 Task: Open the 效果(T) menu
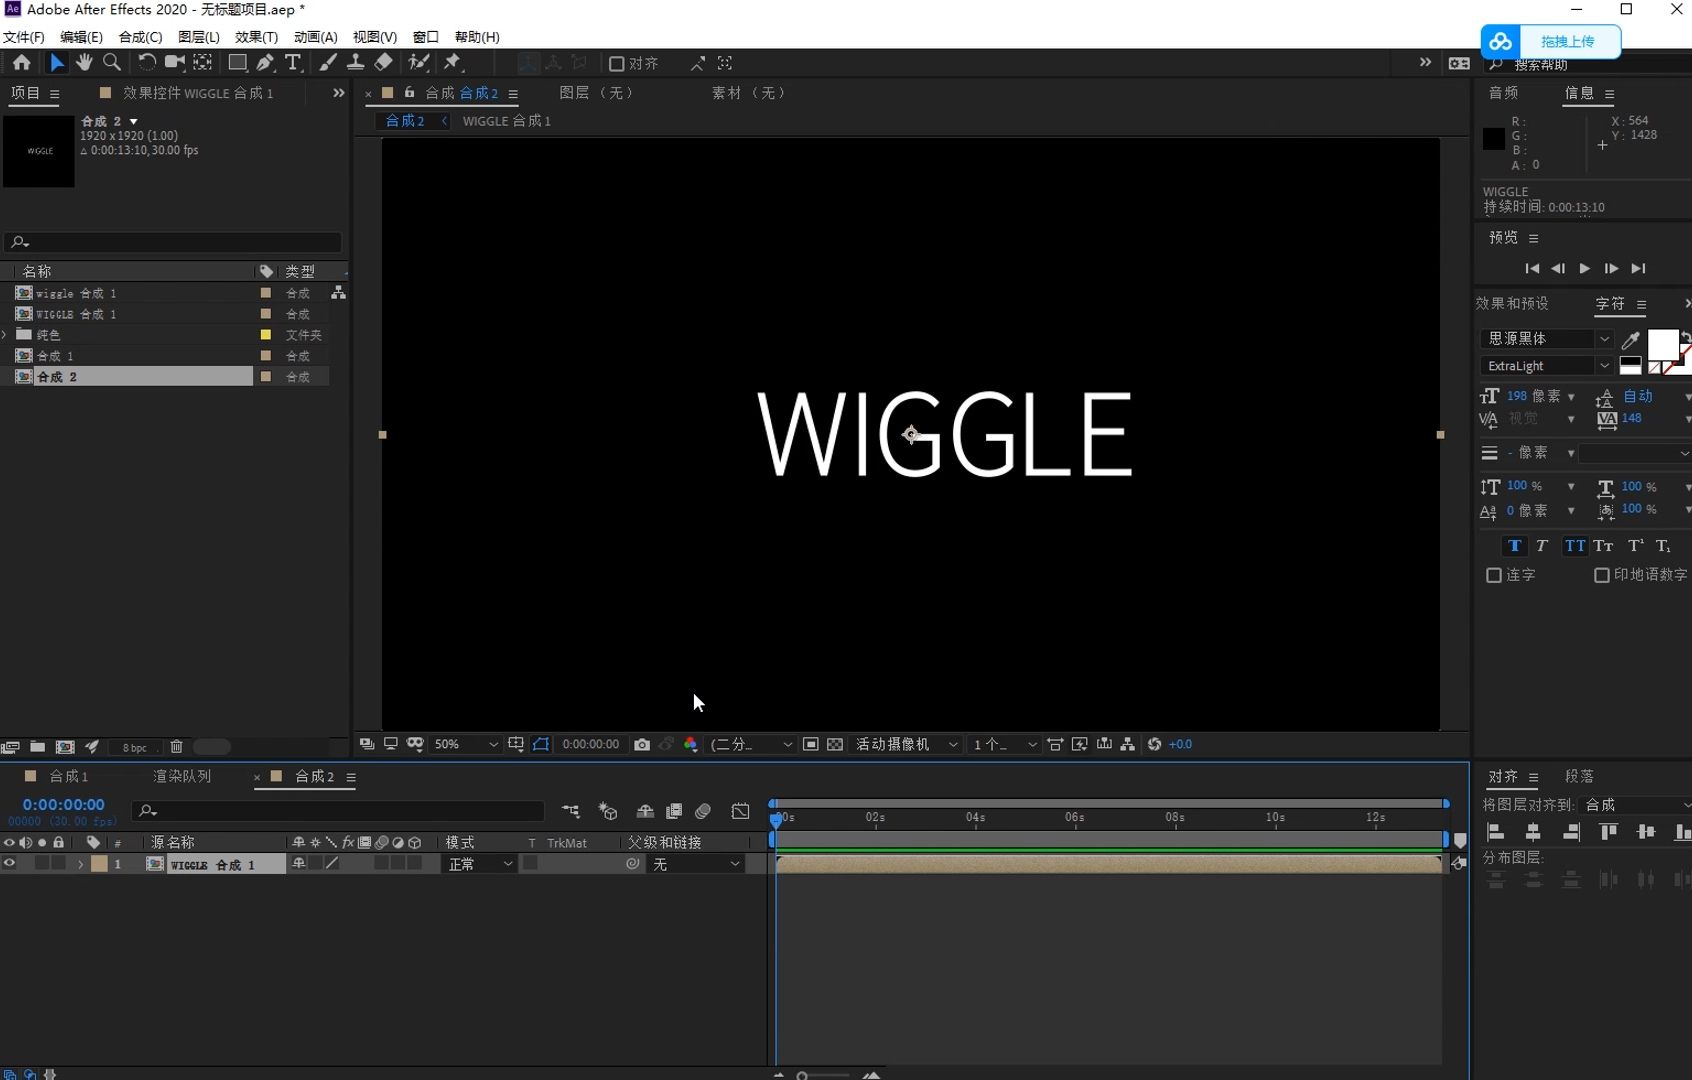pyautogui.click(x=256, y=37)
